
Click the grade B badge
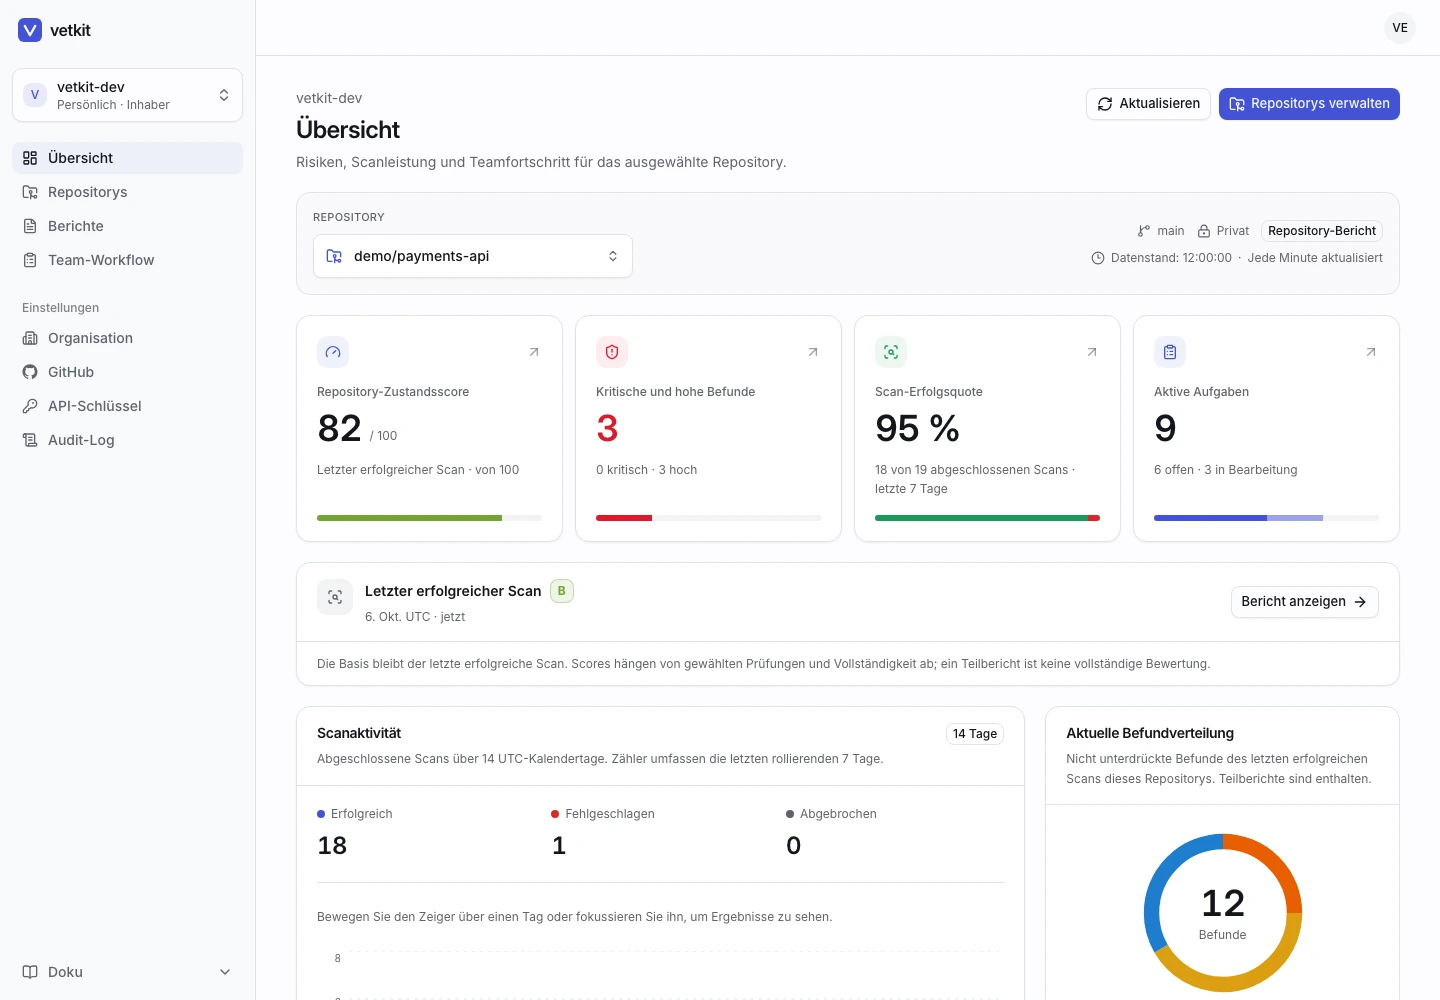point(562,591)
